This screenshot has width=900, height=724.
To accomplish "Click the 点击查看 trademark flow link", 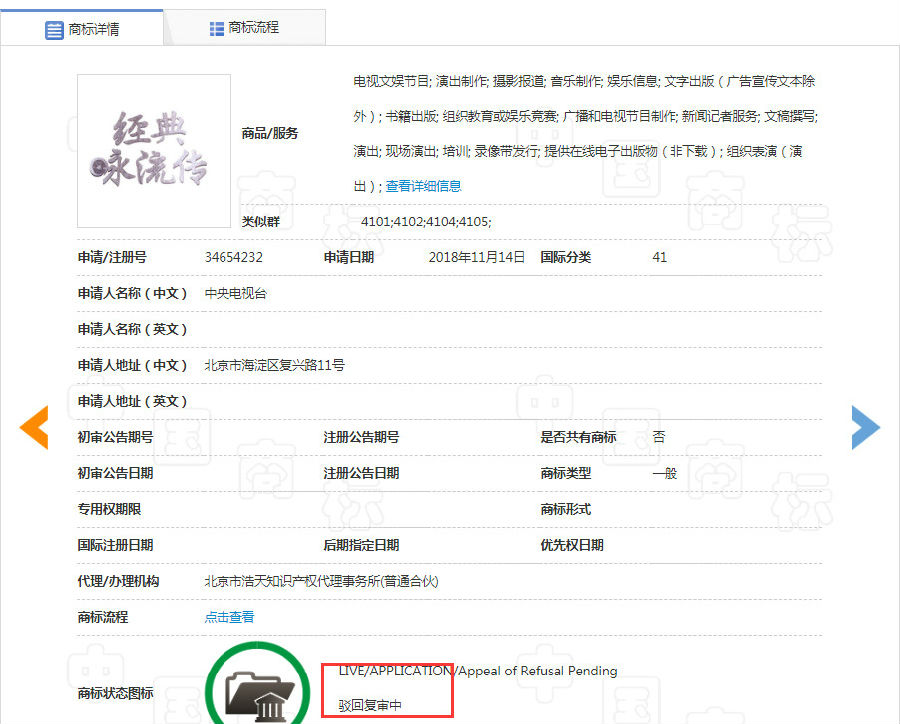I will pos(229,617).
